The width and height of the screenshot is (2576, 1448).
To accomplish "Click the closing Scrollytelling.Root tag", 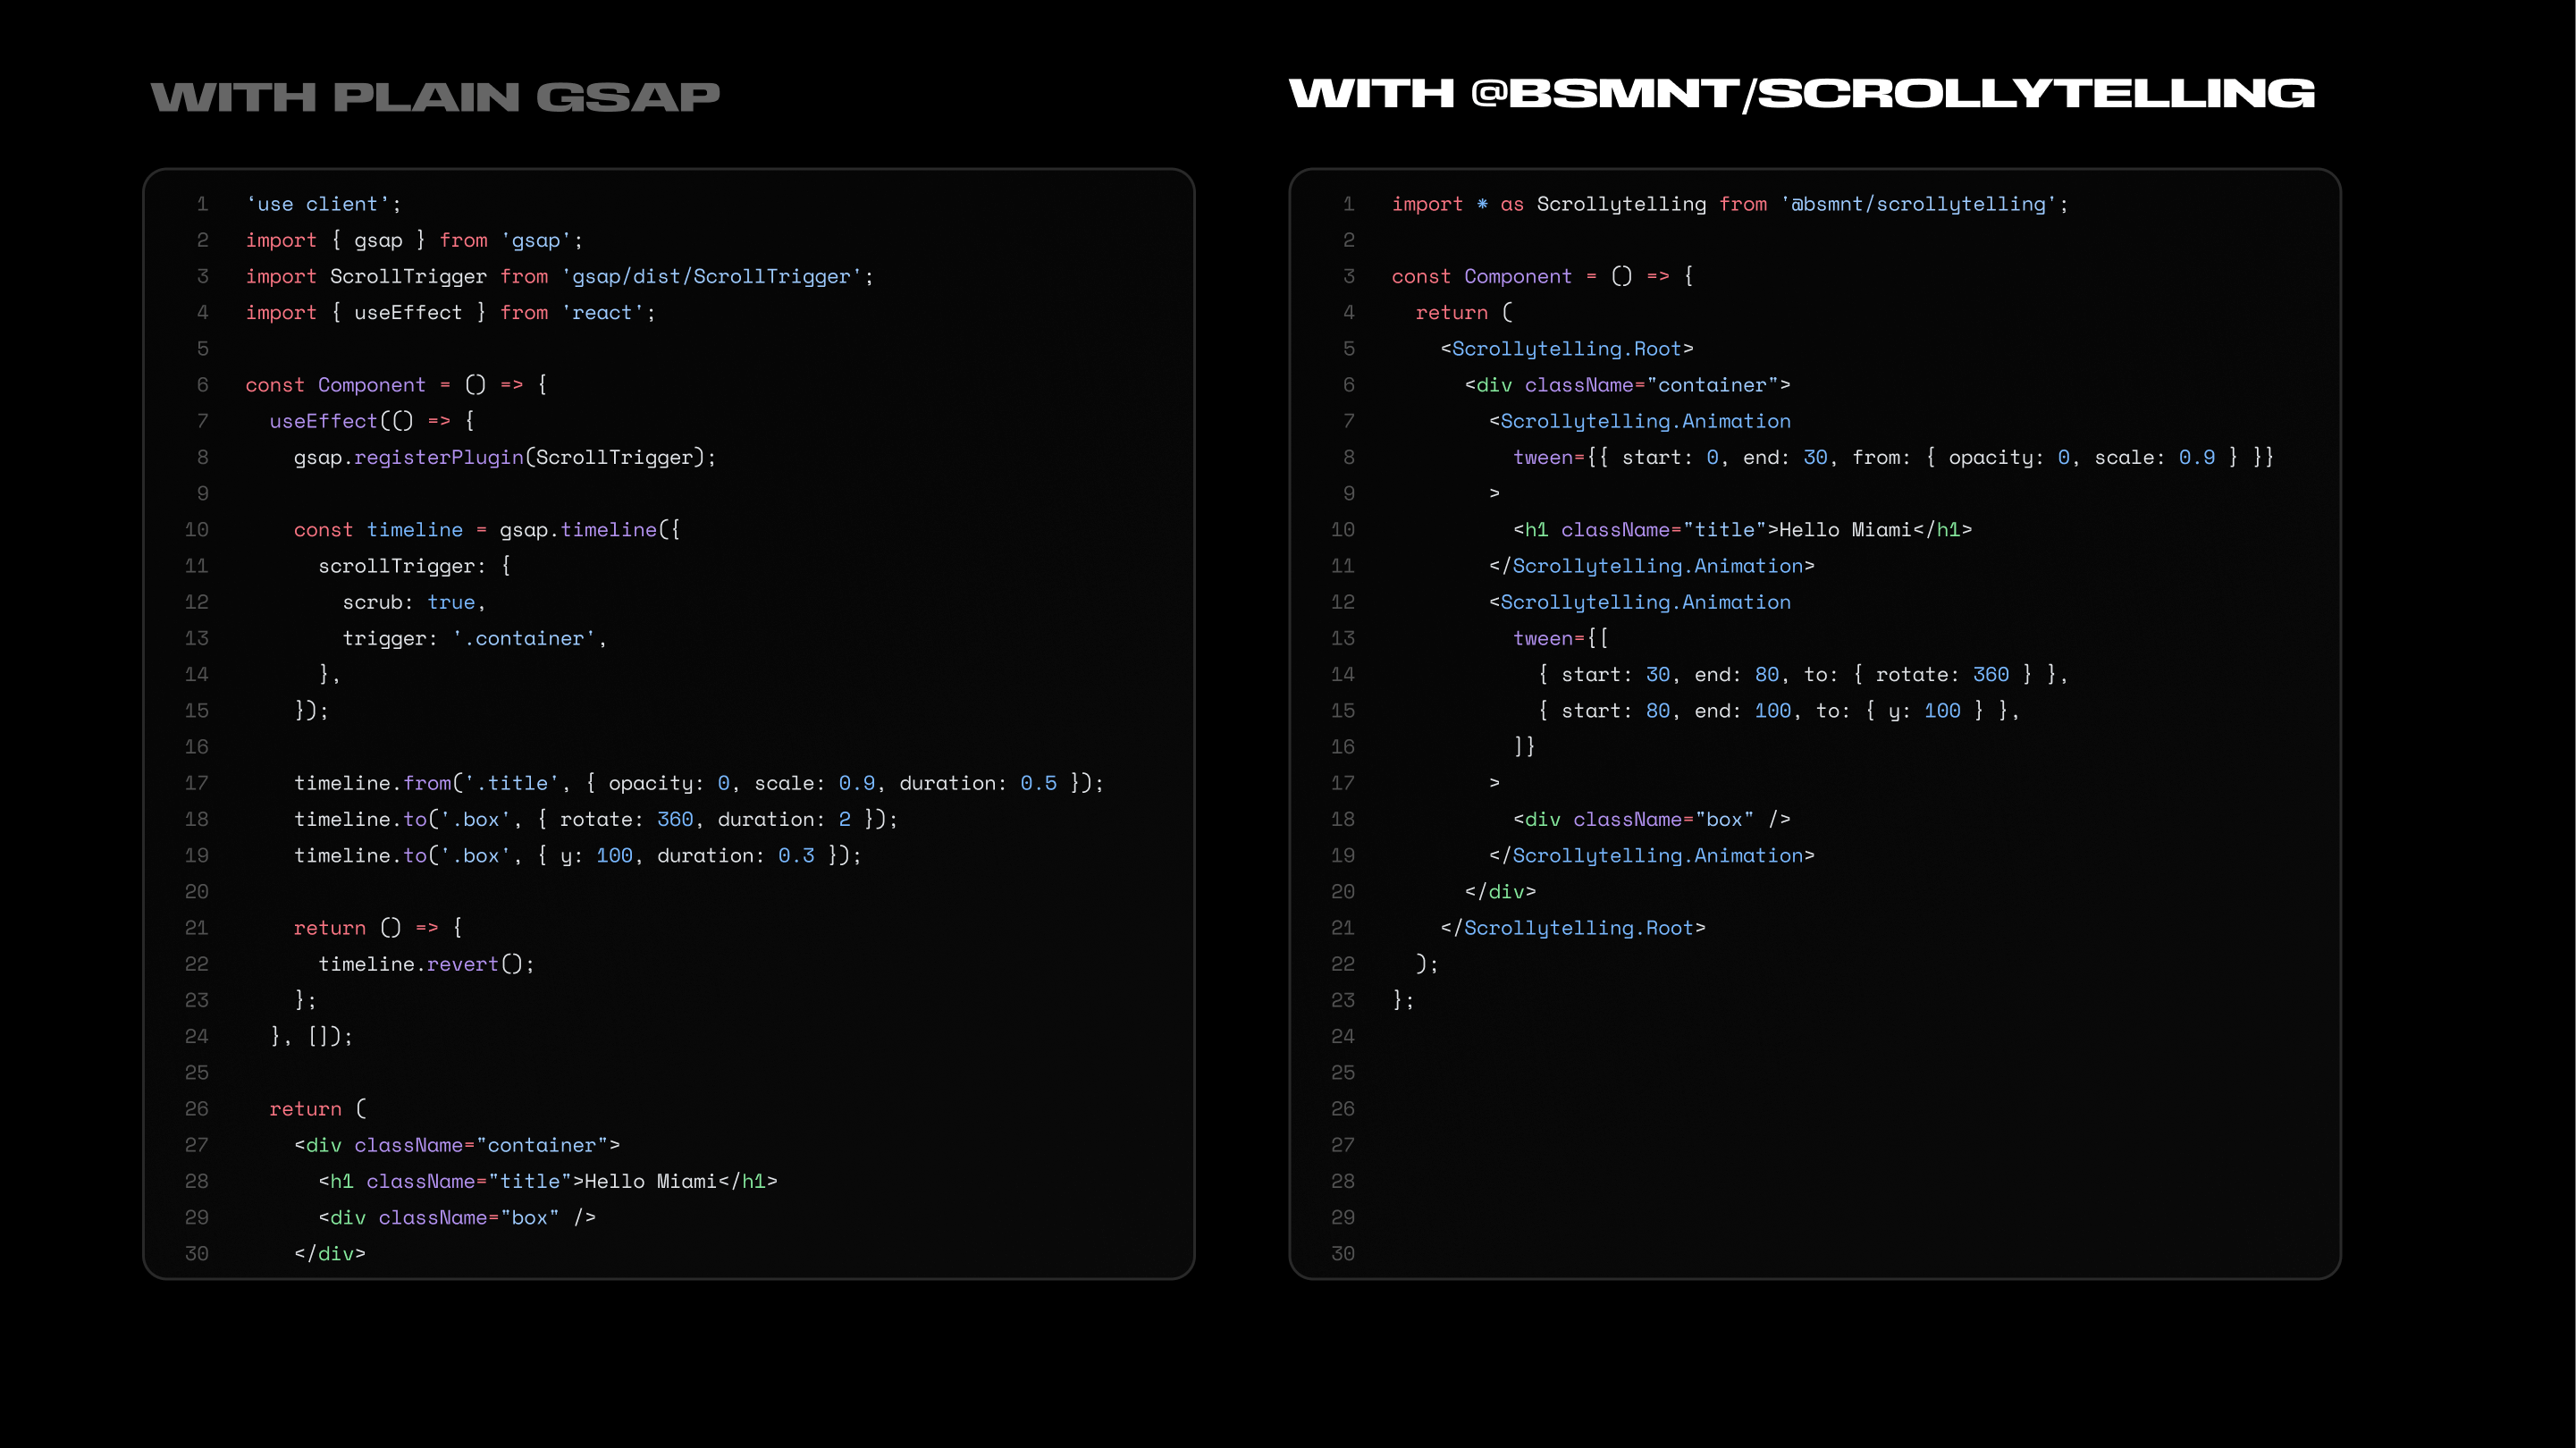I will coord(1572,928).
